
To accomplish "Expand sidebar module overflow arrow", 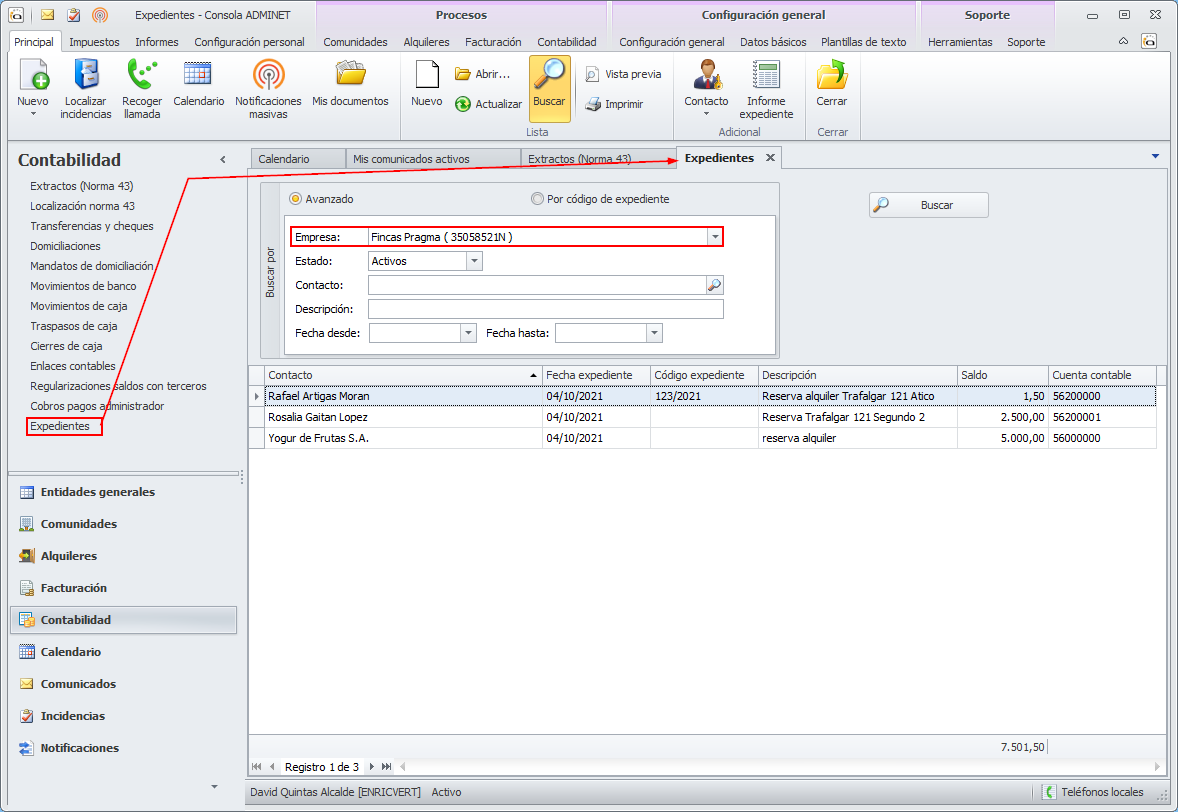I will click(x=214, y=786).
